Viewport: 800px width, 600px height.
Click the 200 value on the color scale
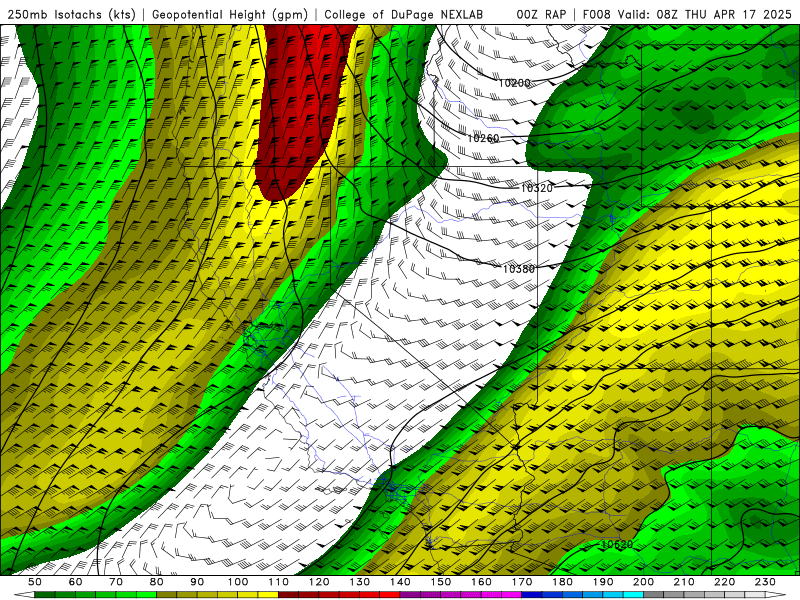point(643,582)
